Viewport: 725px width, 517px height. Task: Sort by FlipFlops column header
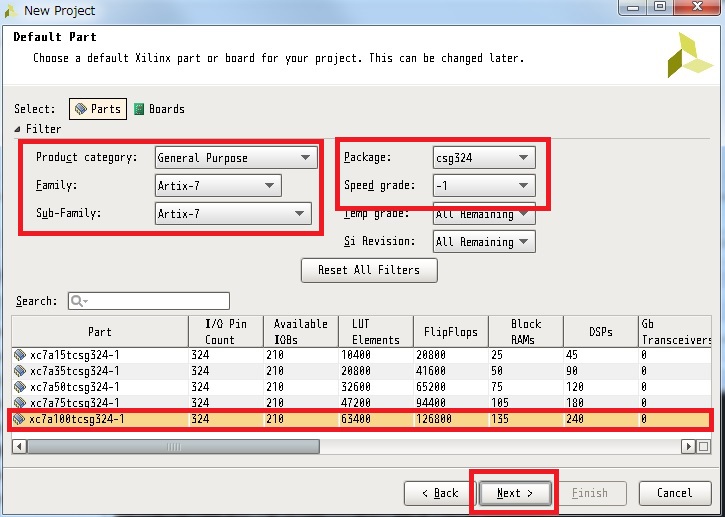point(451,332)
